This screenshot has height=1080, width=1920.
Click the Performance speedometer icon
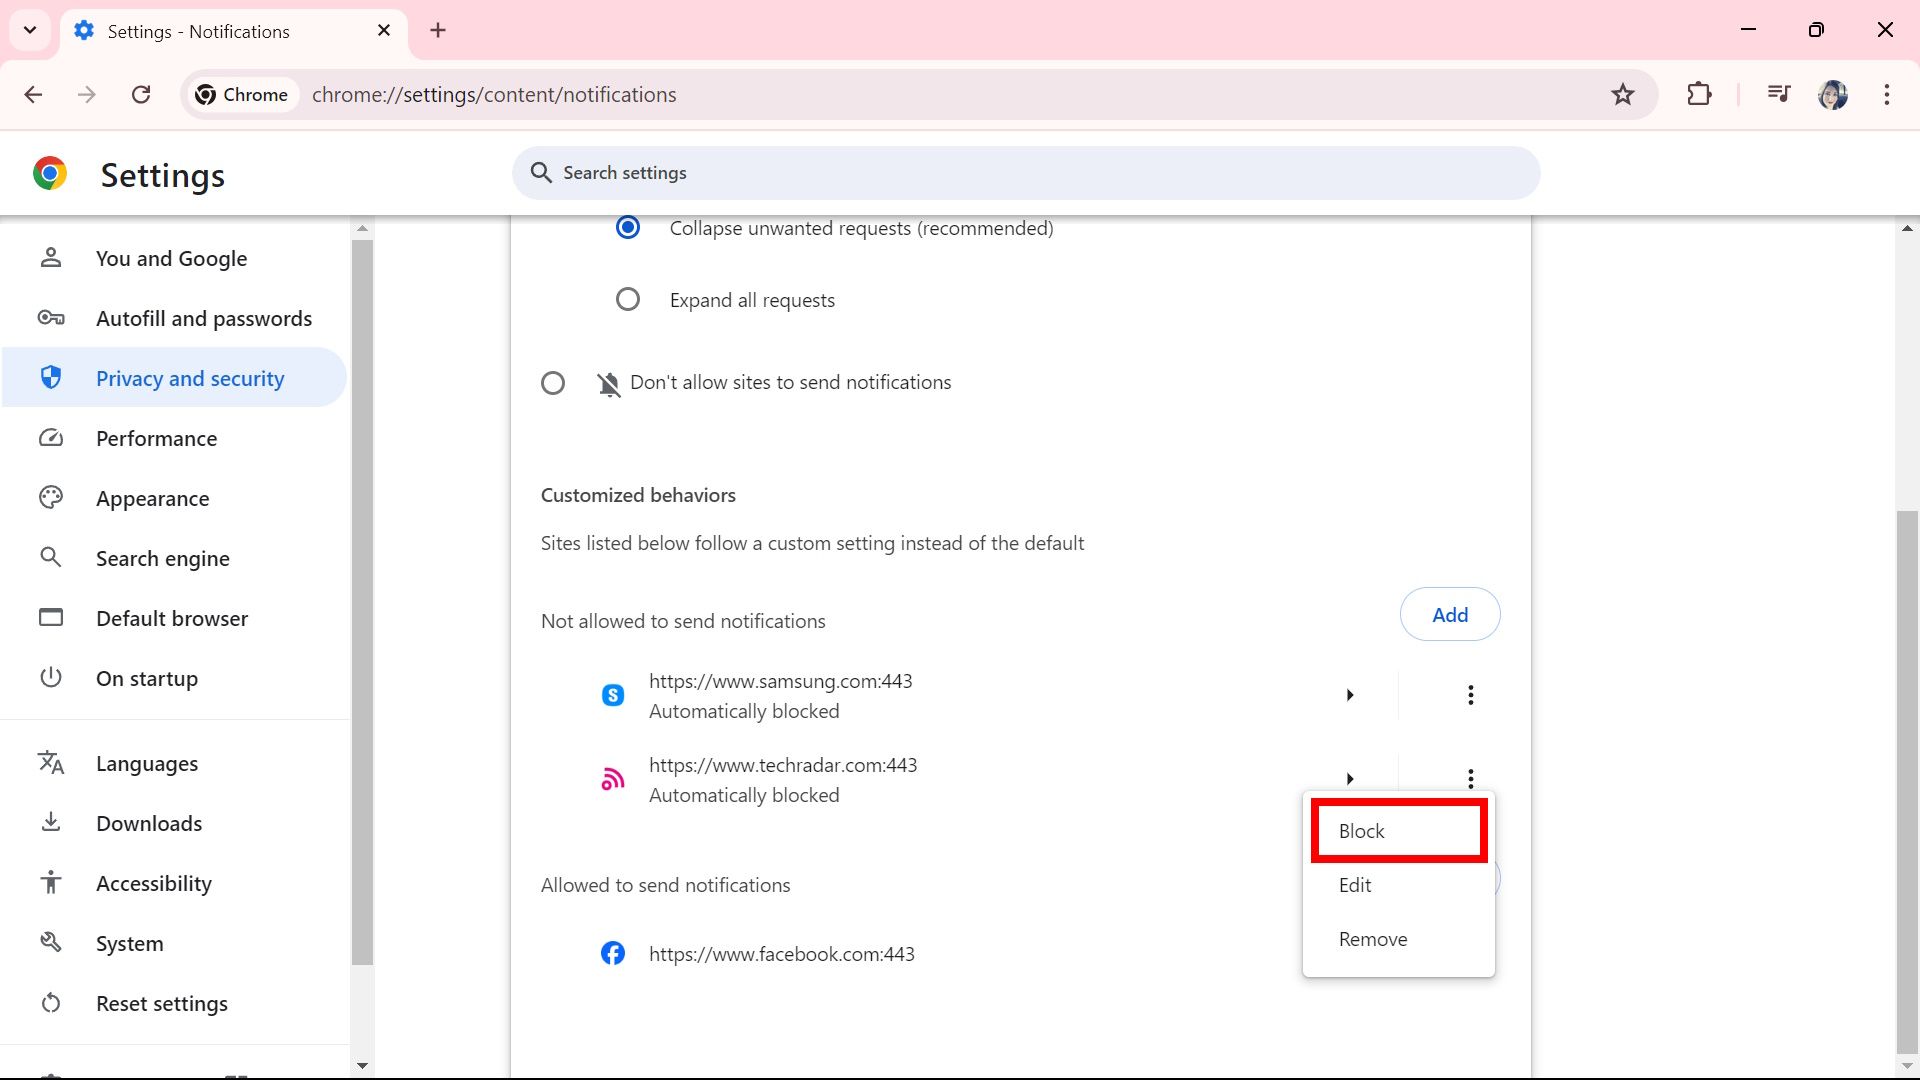[51, 437]
